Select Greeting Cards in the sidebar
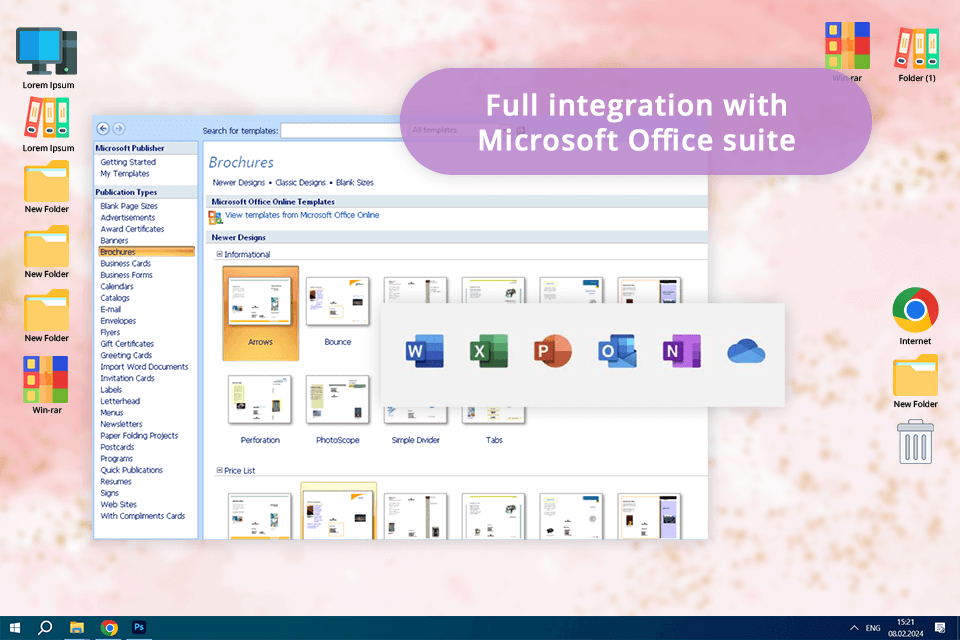This screenshot has height=640, width=960. point(126,355)
